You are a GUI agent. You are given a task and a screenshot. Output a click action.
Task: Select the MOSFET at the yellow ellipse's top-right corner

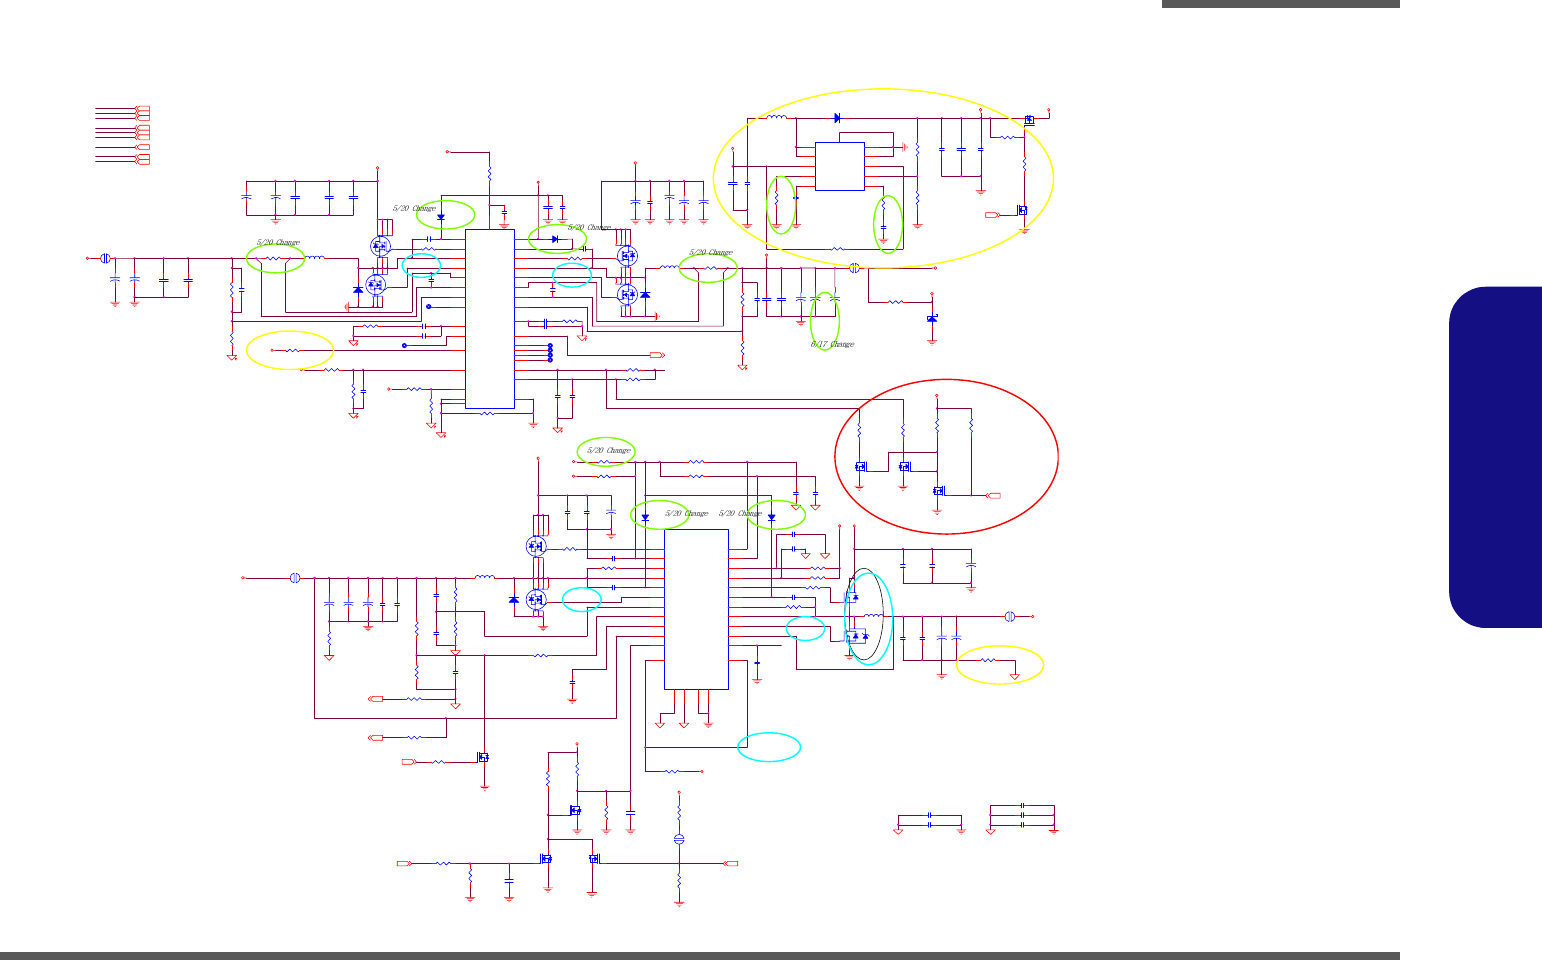(x=1029, y=120)
